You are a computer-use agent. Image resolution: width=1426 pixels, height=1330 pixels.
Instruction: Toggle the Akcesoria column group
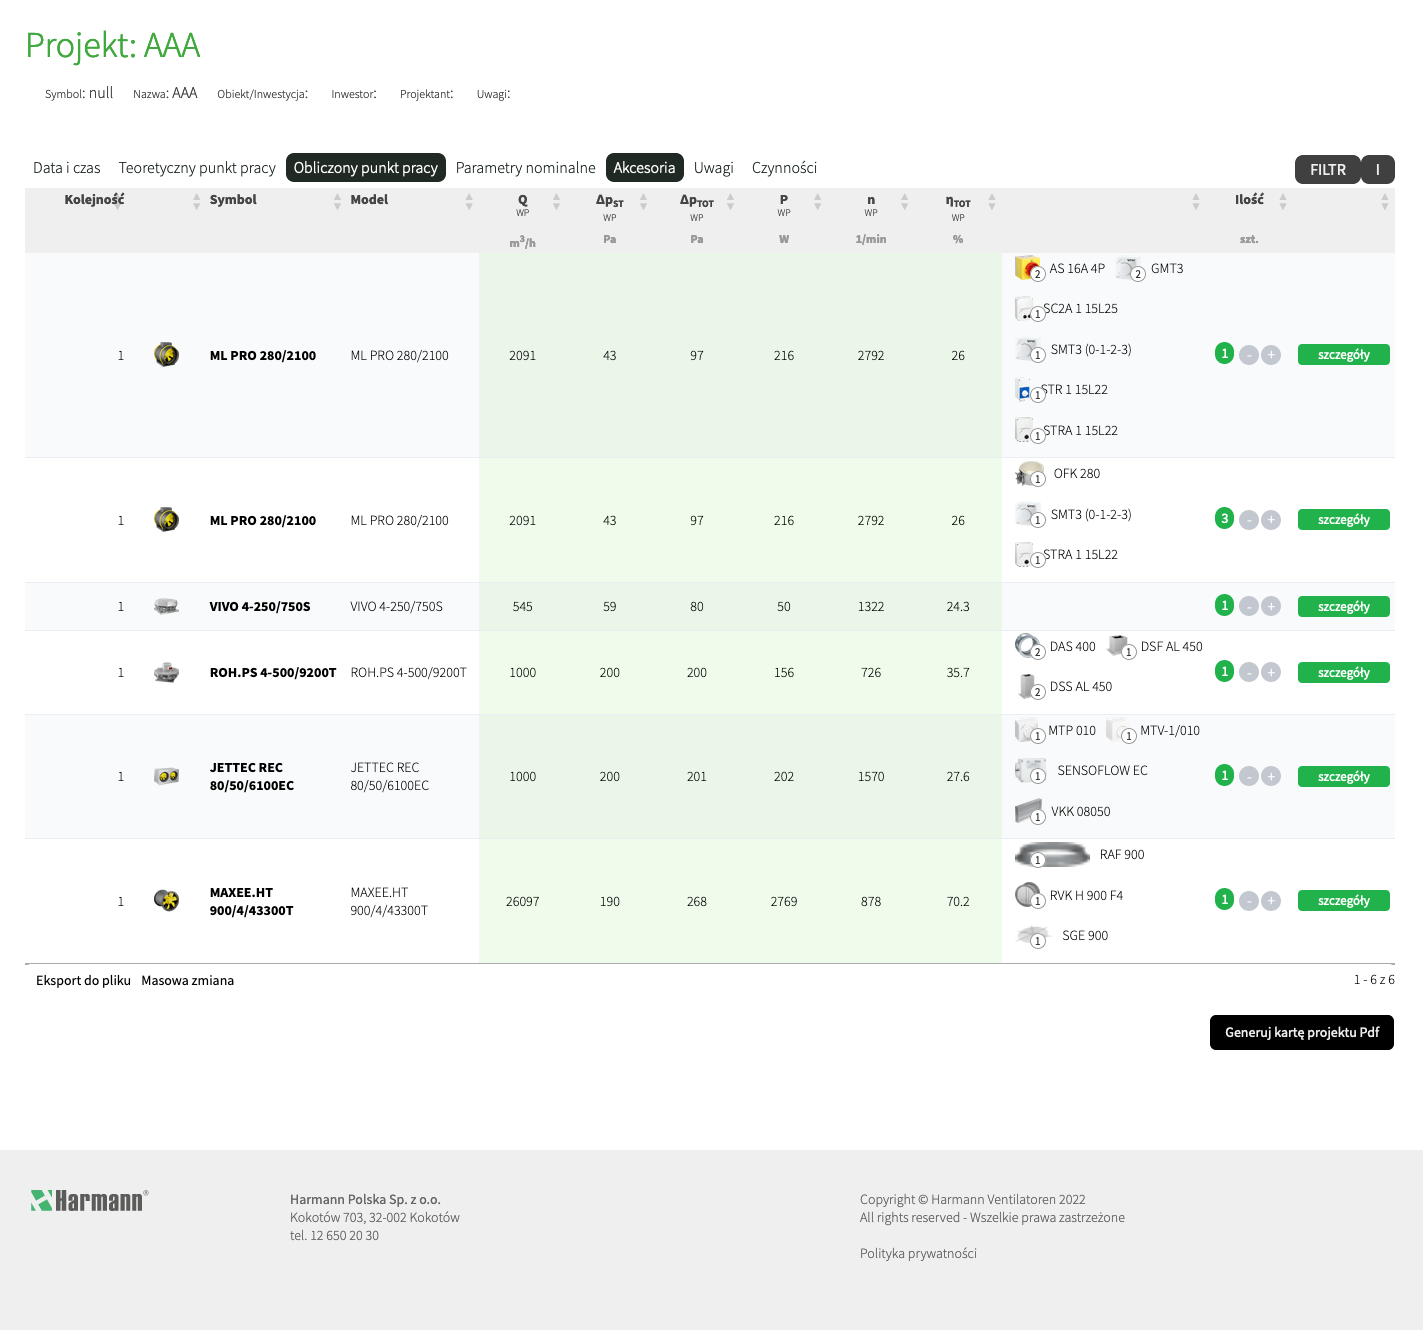(x=644, y=167)
